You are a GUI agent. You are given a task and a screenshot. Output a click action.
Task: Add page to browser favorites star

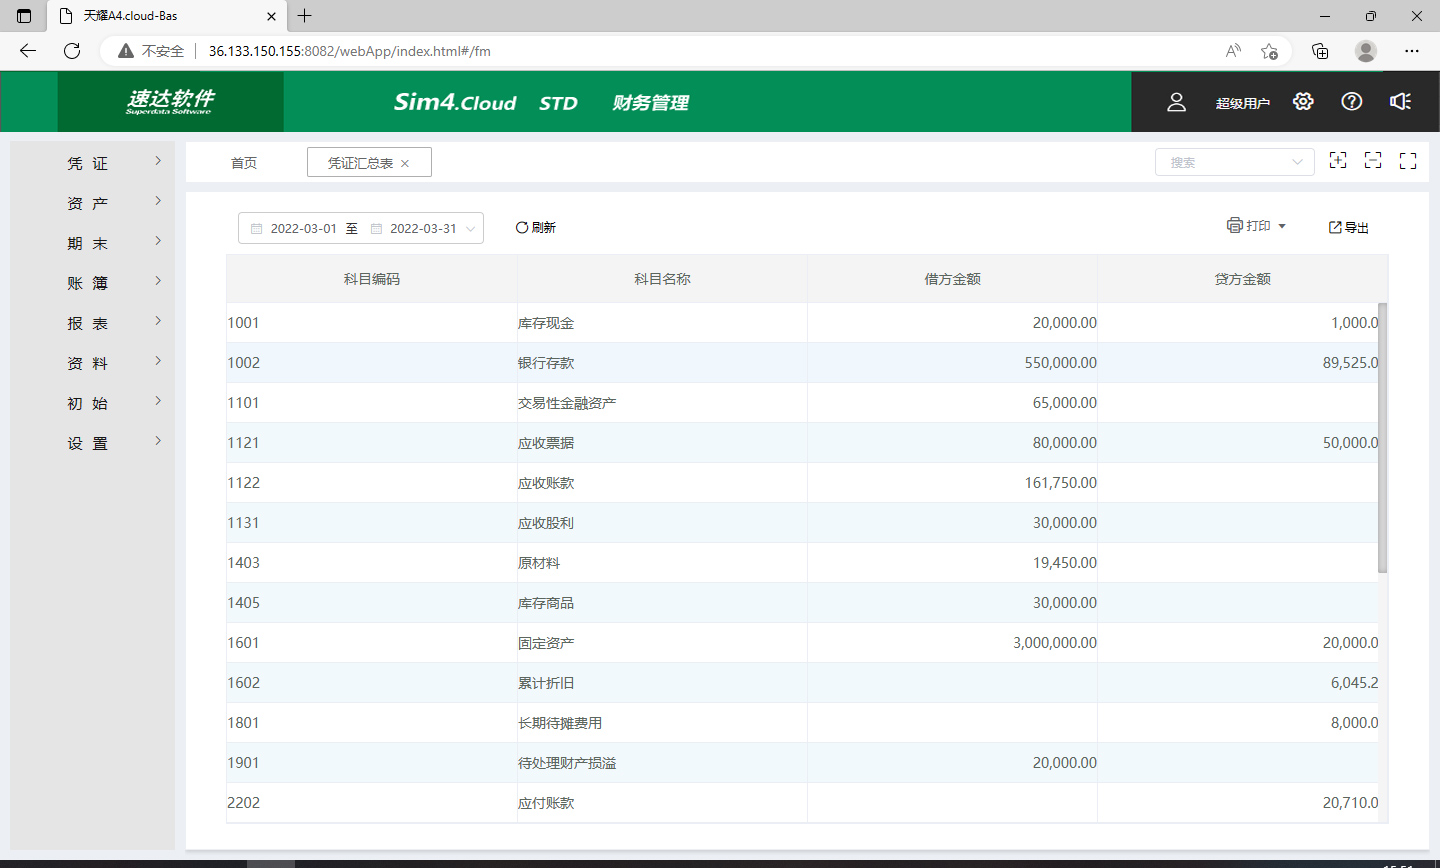pos(1269,51)
